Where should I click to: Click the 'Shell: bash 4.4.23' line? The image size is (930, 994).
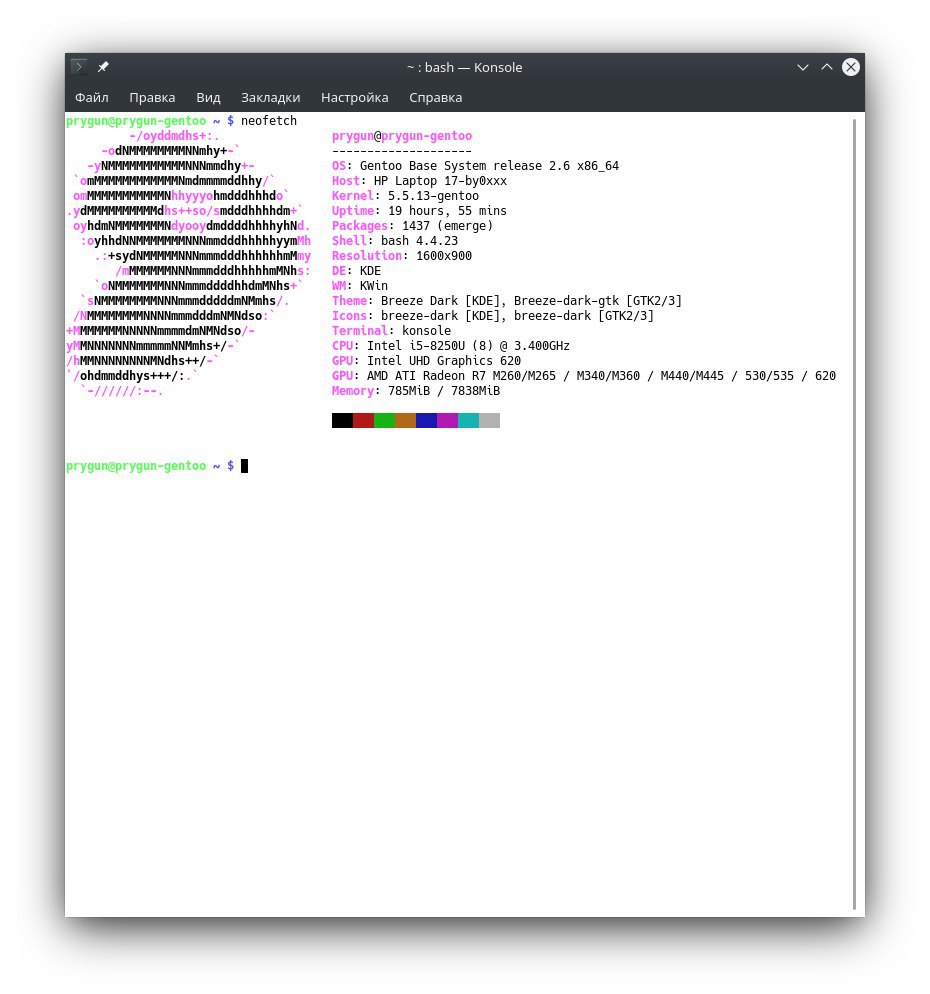[x=395, y=241]
